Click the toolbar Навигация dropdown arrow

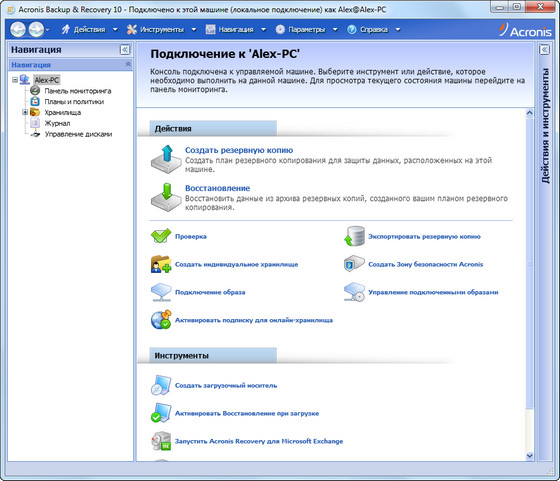tap(263, 30)
